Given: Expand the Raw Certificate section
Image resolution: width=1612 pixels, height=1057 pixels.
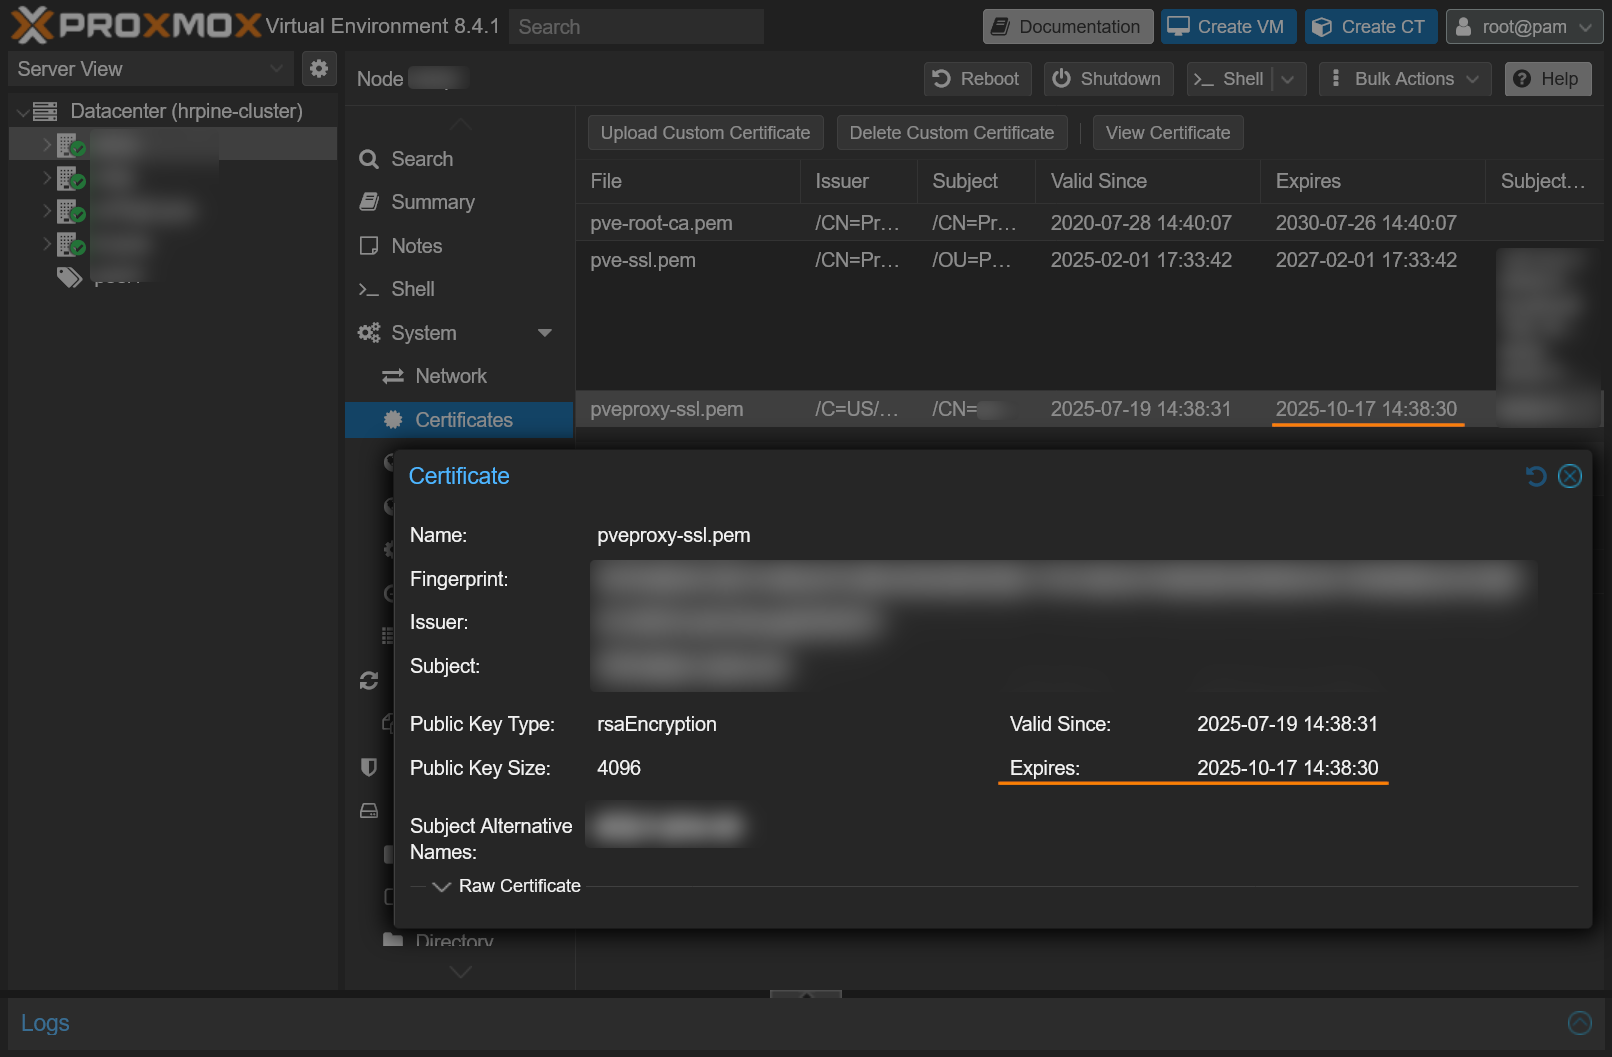Looking at the screenshot, I should point(440,886).
